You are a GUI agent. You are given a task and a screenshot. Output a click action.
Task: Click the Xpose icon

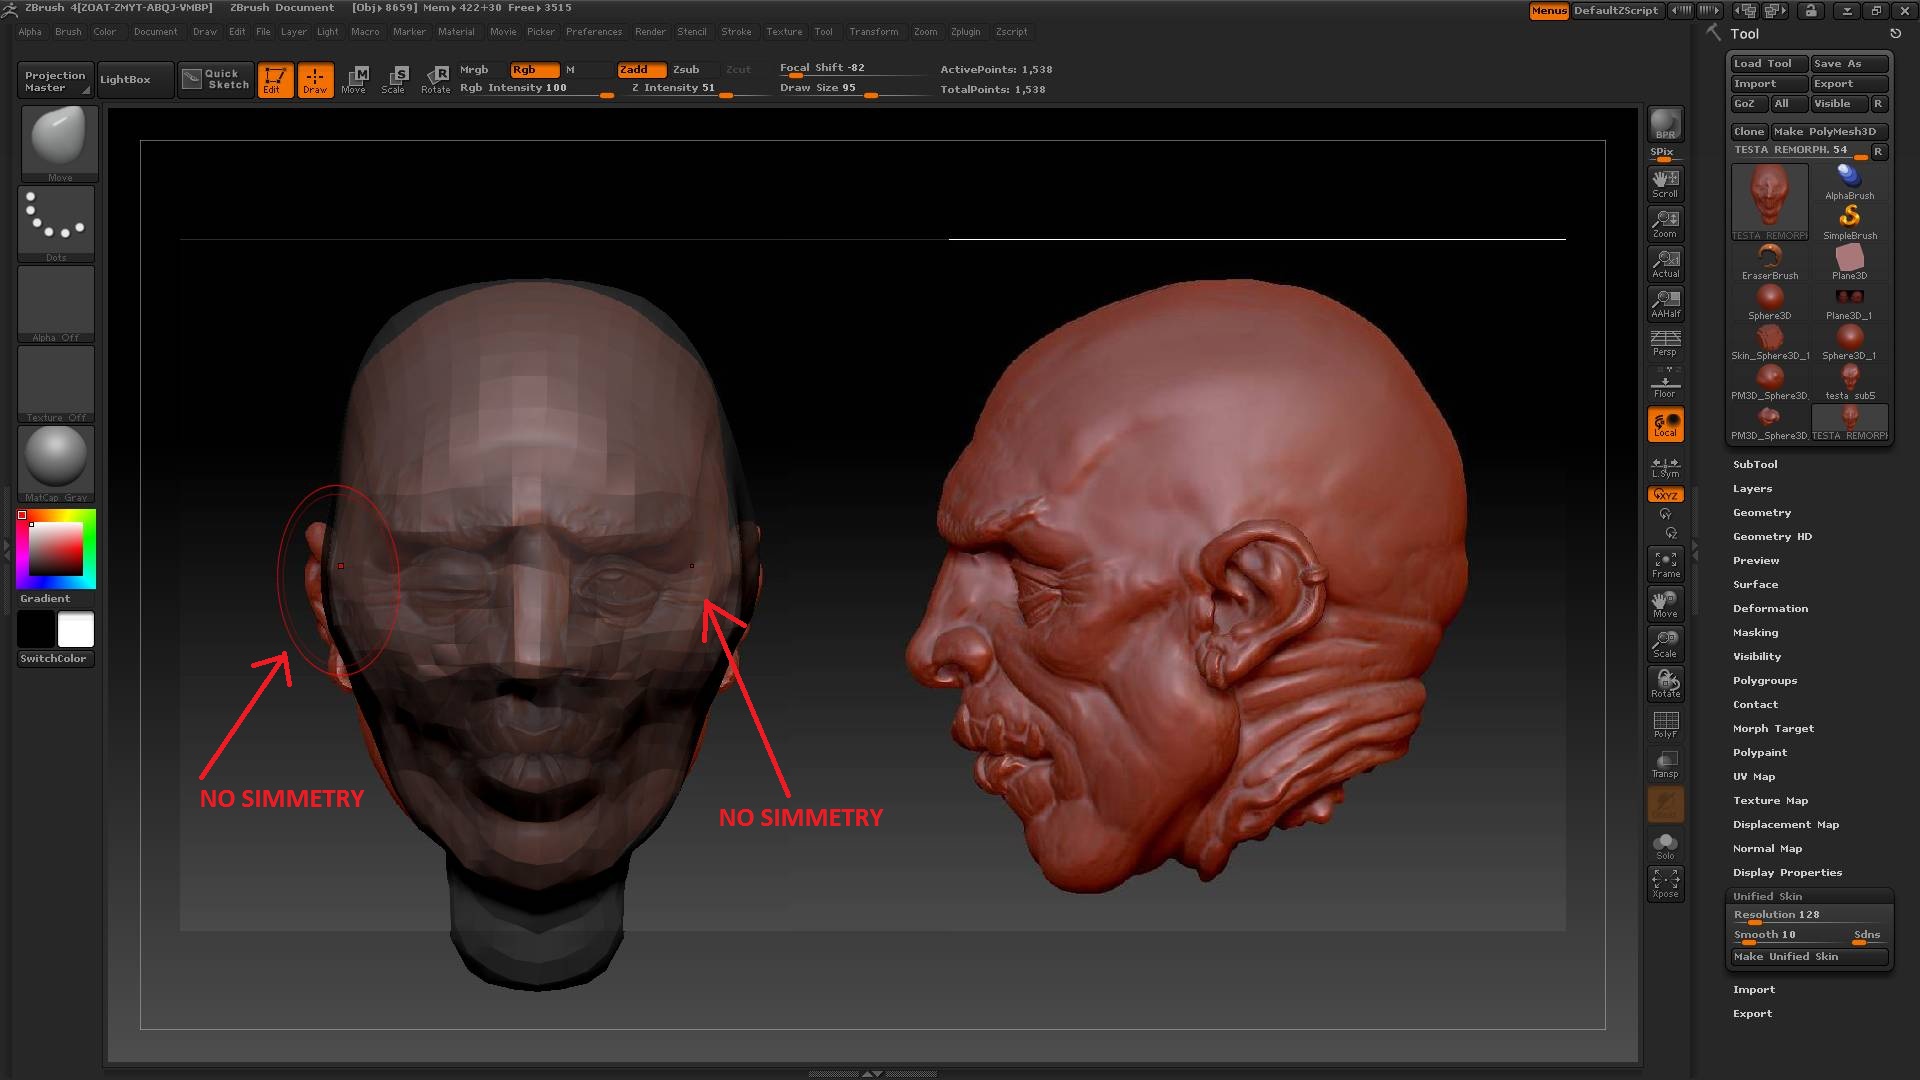[x=1665, y=884]
